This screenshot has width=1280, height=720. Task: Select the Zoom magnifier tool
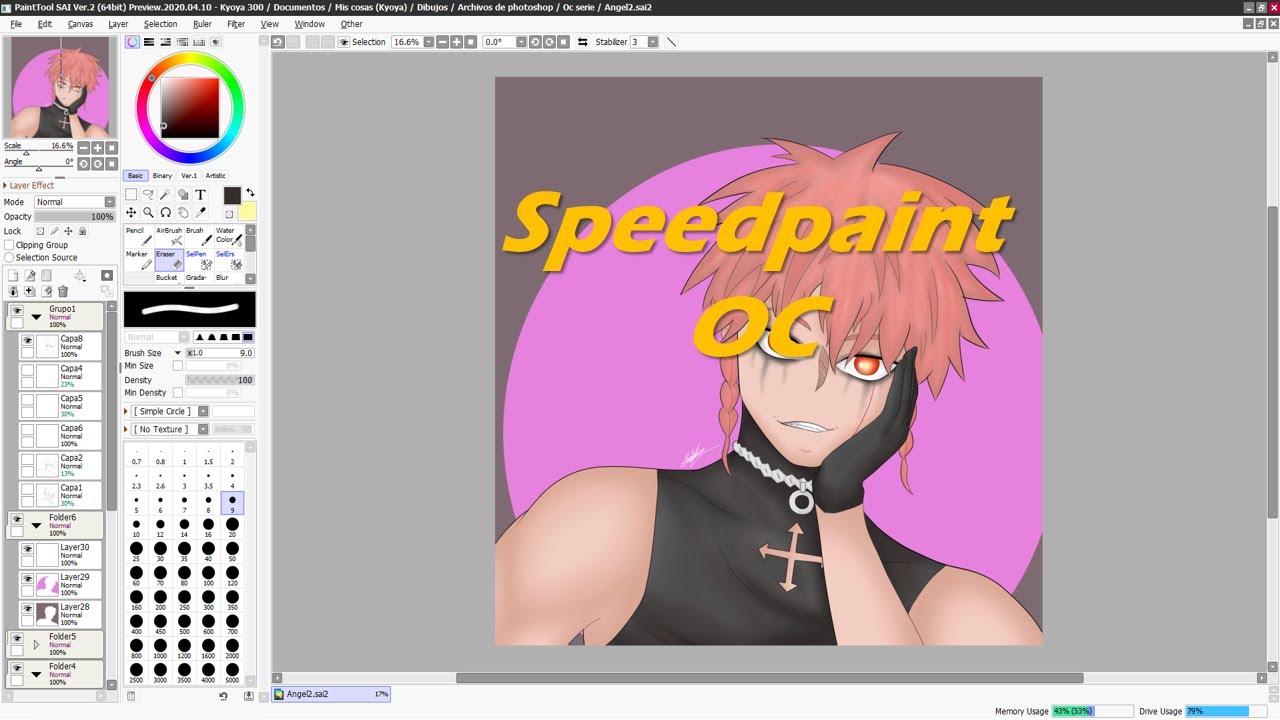(x=148, y=212)
